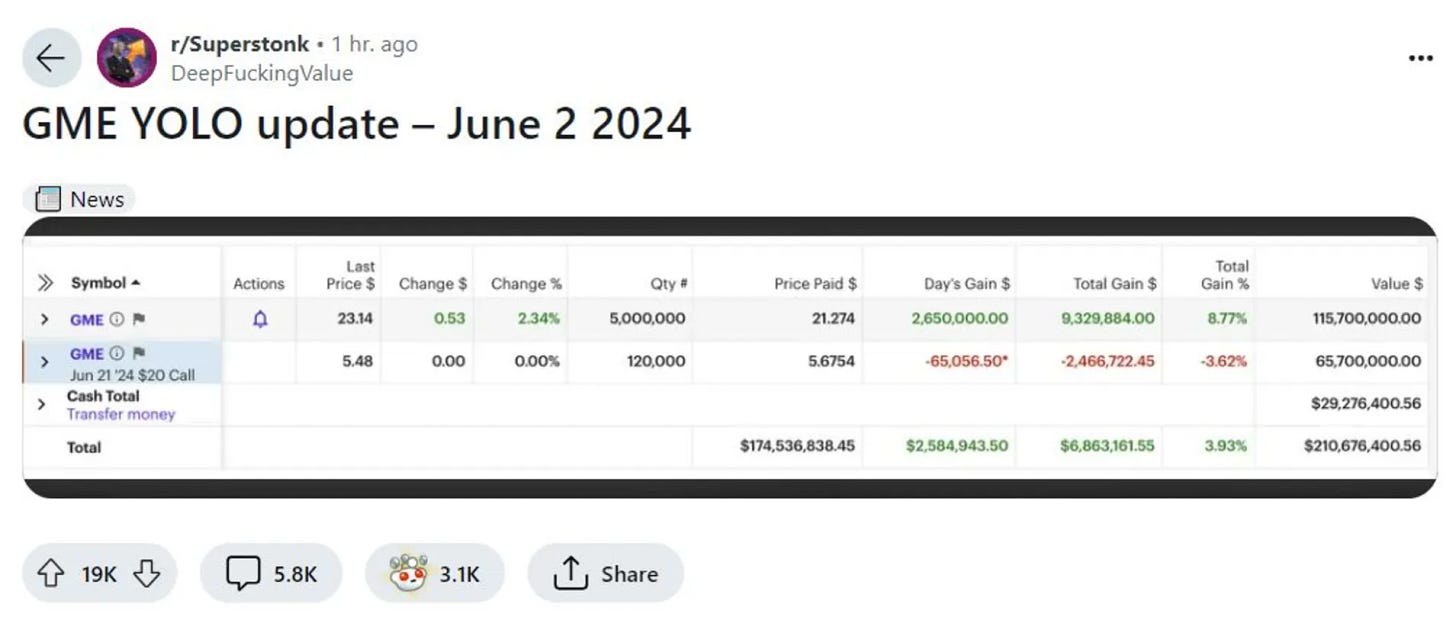
Task: Click the flag icon beside GME shares
Action: tap(139, 320)
